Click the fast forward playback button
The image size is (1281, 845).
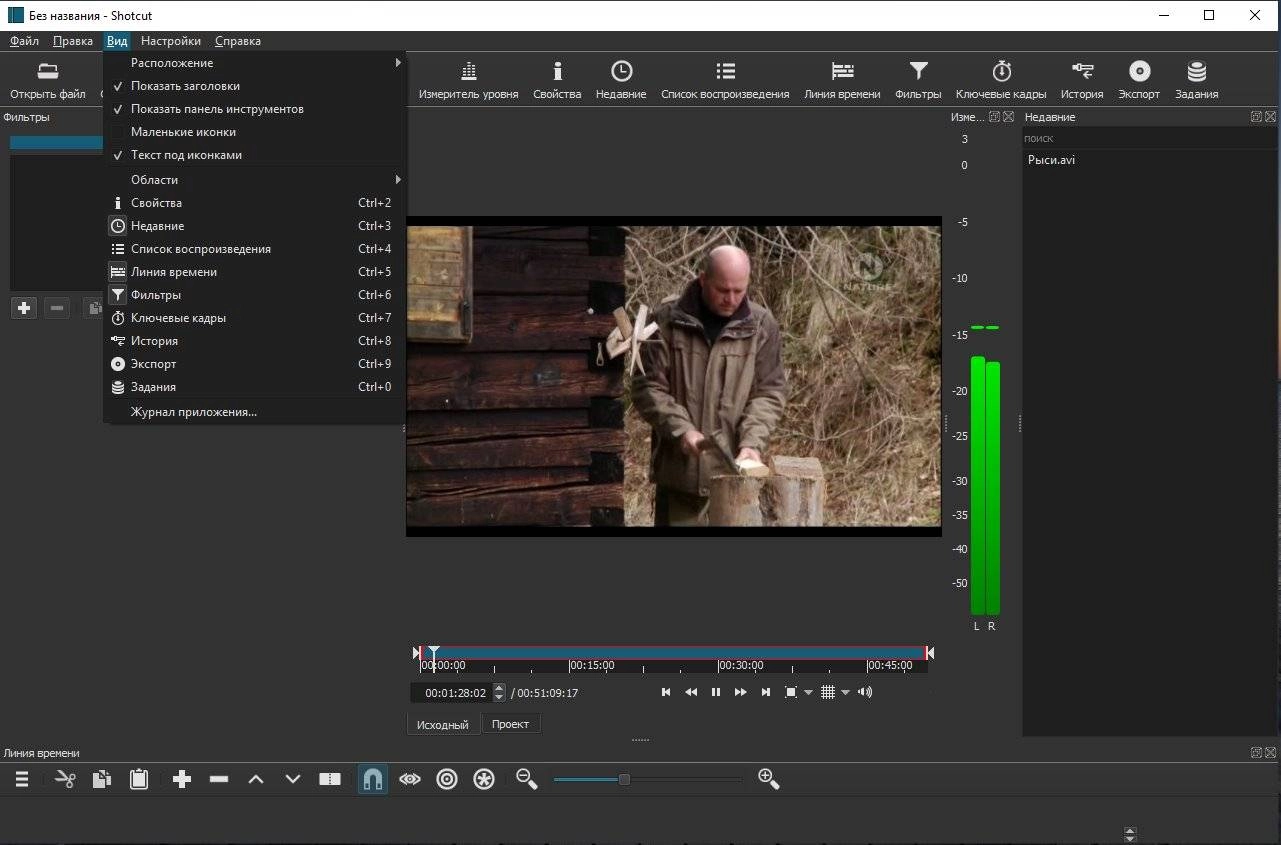(741, 692)
